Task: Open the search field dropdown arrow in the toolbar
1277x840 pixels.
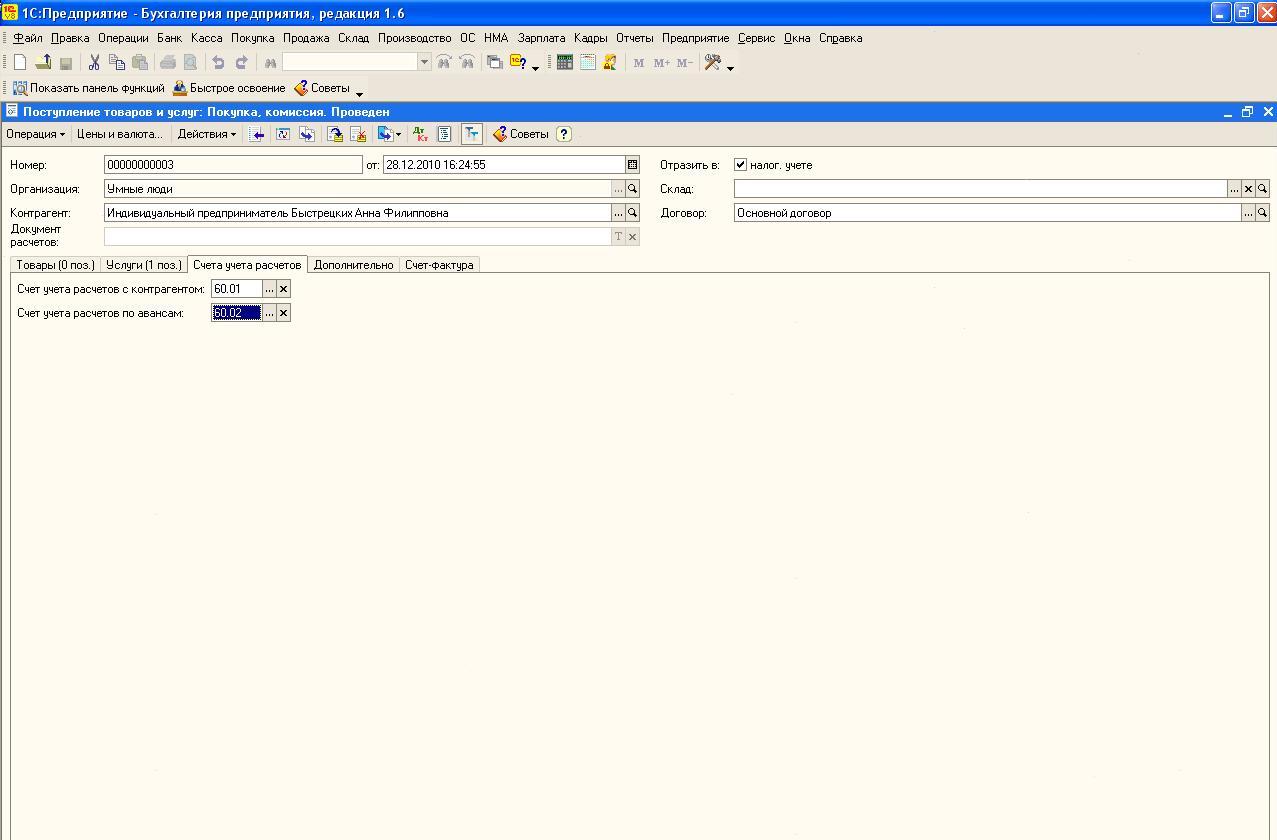Action: point(424,62)
